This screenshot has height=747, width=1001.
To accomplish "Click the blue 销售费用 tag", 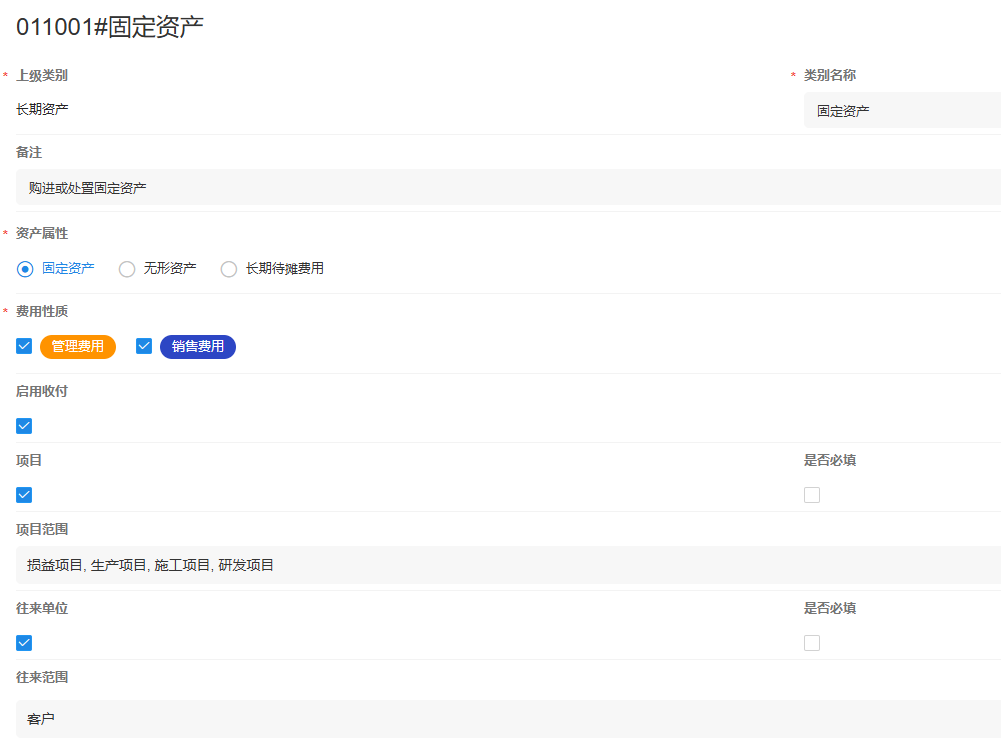I will pyautogui.click(x=198, y=347).
